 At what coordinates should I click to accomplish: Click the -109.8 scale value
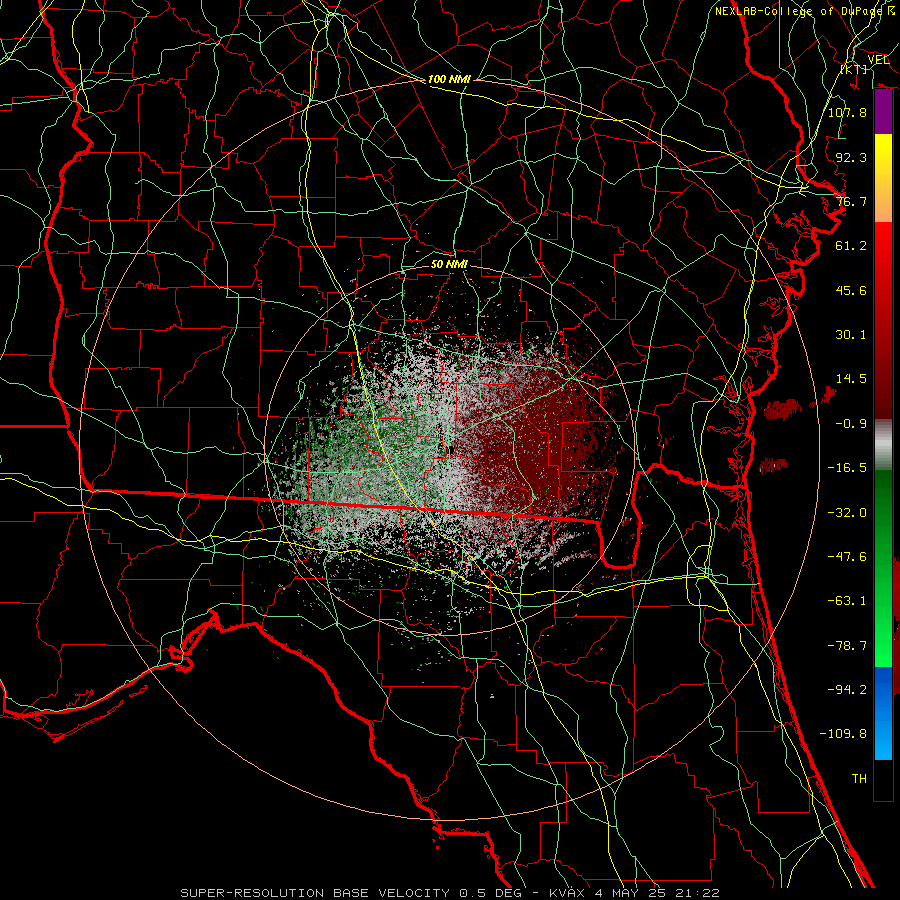[x=843, y=734]
